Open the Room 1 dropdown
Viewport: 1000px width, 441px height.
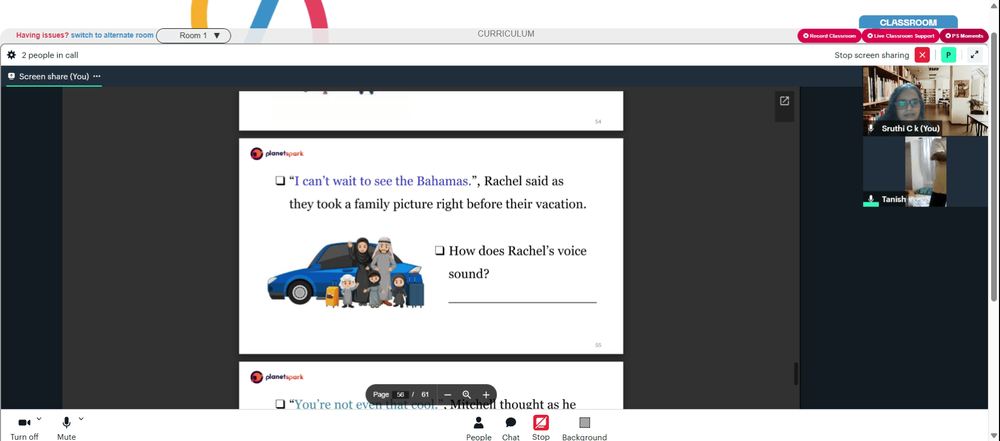(193, 36)
